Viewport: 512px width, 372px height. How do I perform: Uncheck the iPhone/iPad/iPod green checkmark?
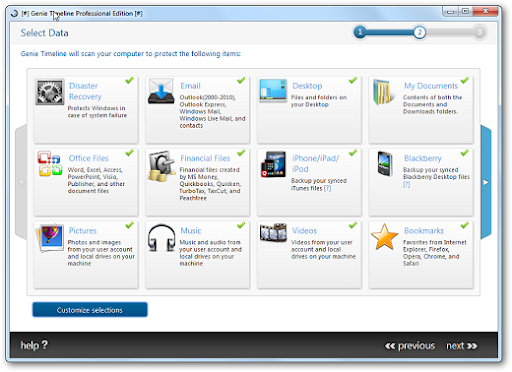tap(353, 153)
